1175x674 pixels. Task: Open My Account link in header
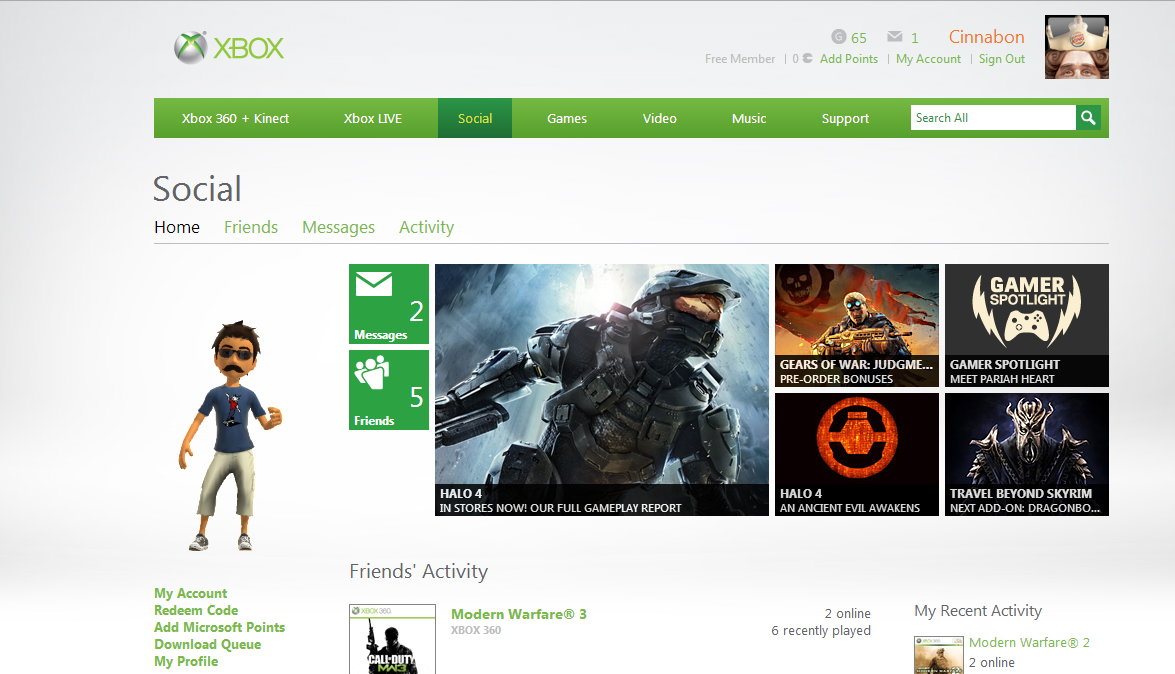click(x=928, y=58)
